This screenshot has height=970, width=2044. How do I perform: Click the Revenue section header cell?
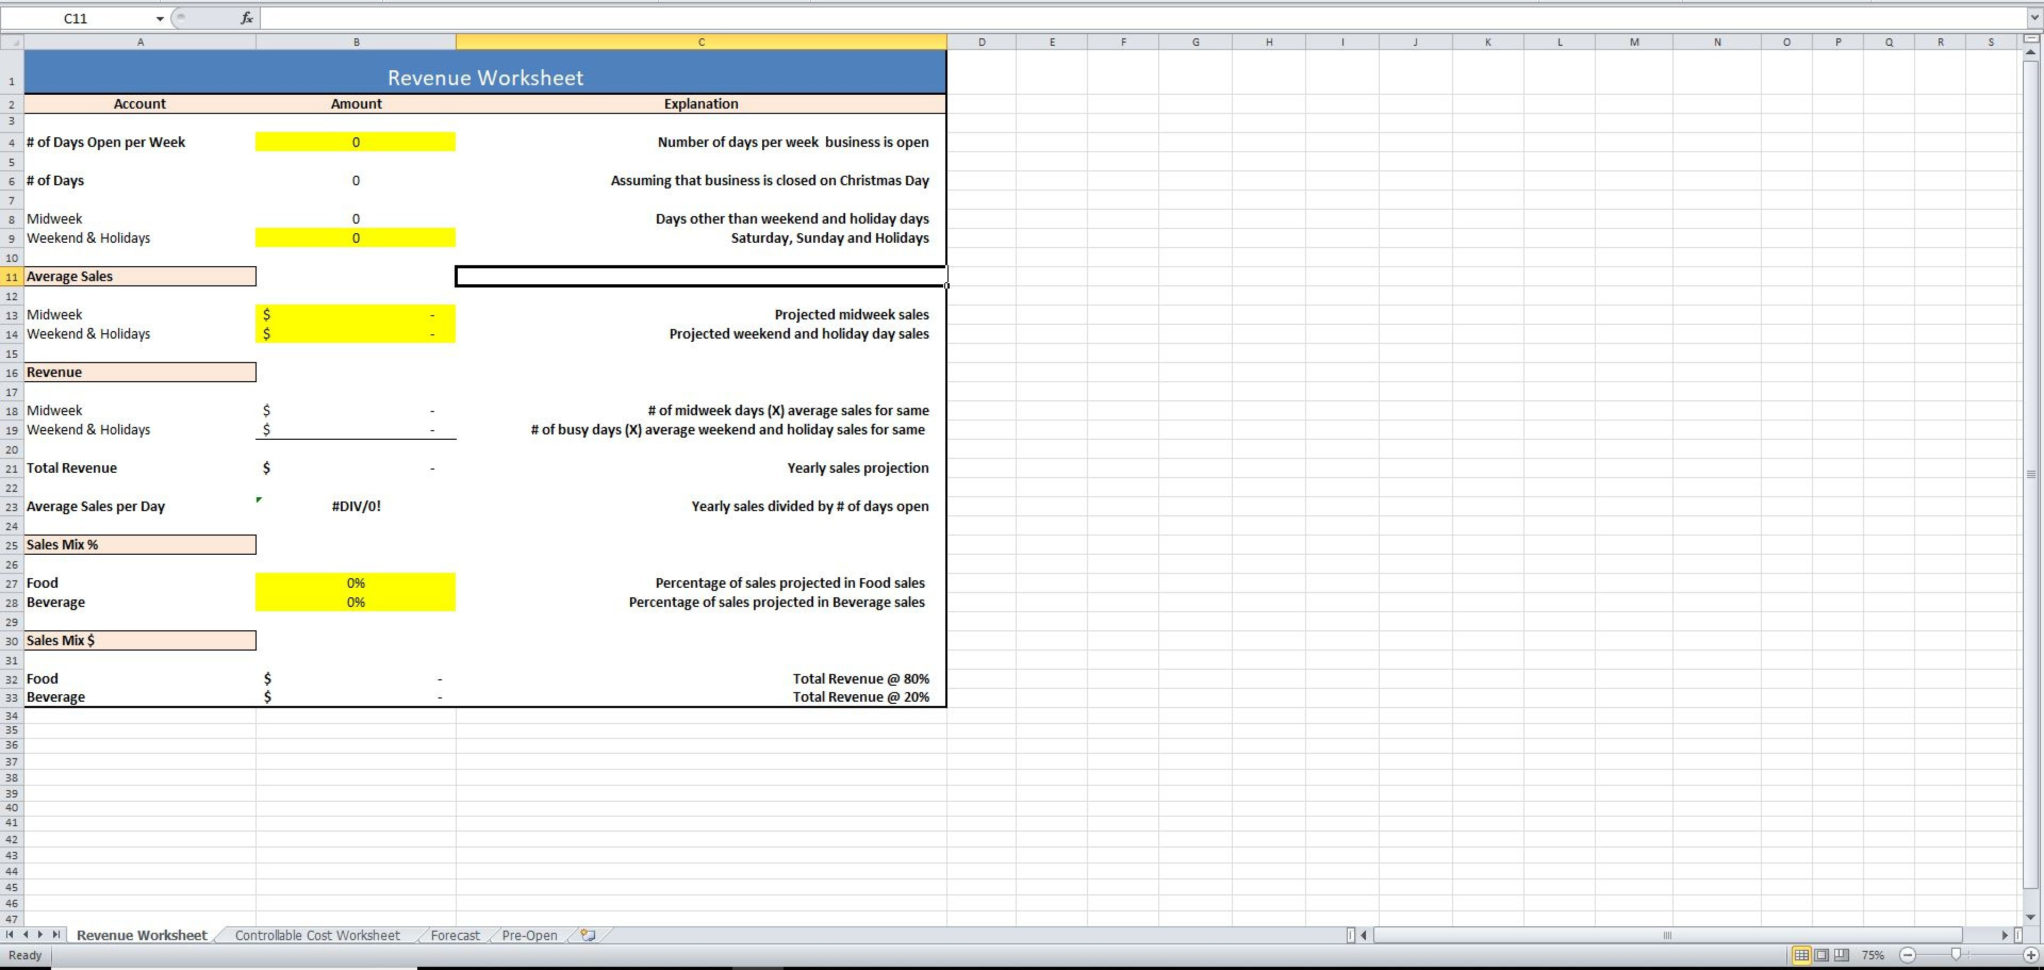tap(140, 372)
